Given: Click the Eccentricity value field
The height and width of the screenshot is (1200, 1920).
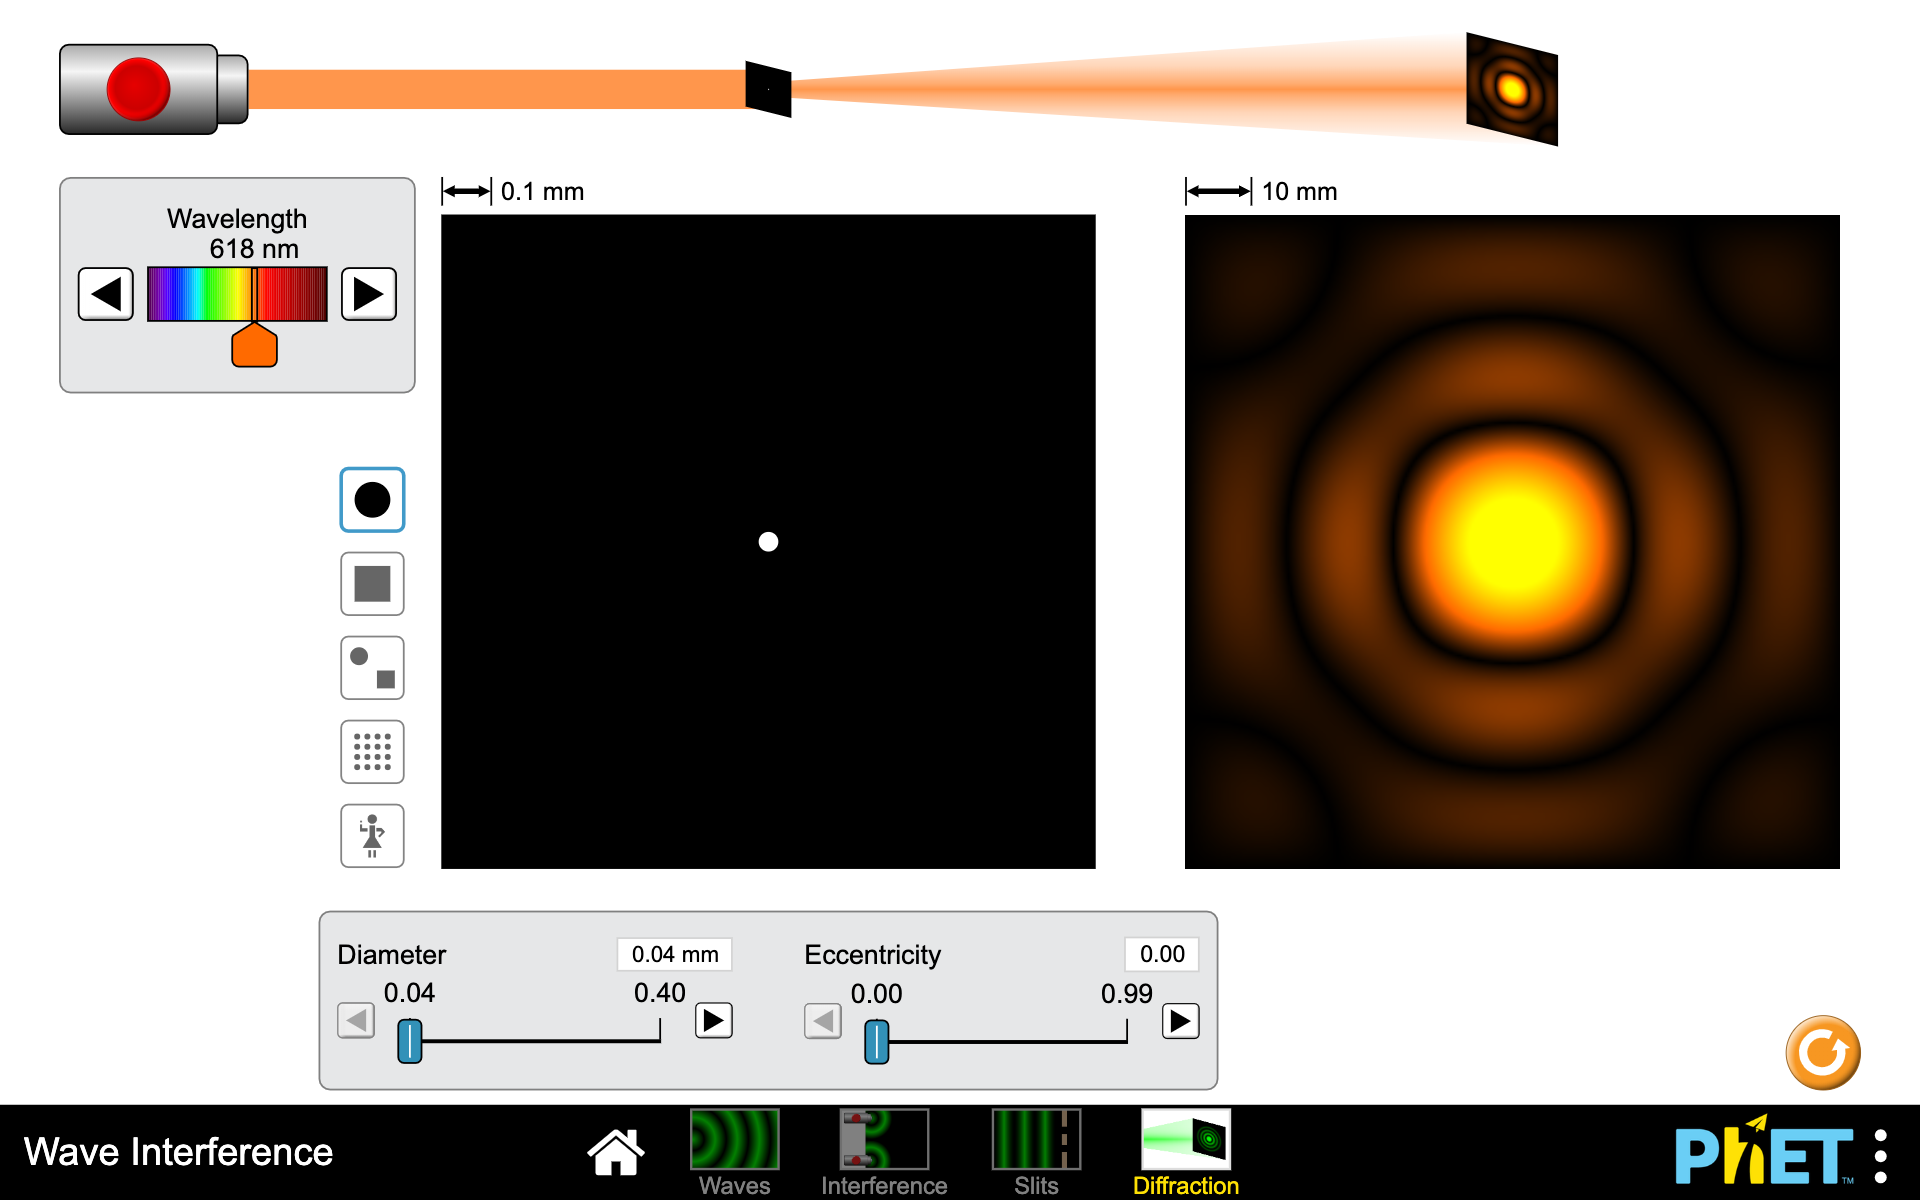Looking at the screenshot, I should pos(1161,954).
